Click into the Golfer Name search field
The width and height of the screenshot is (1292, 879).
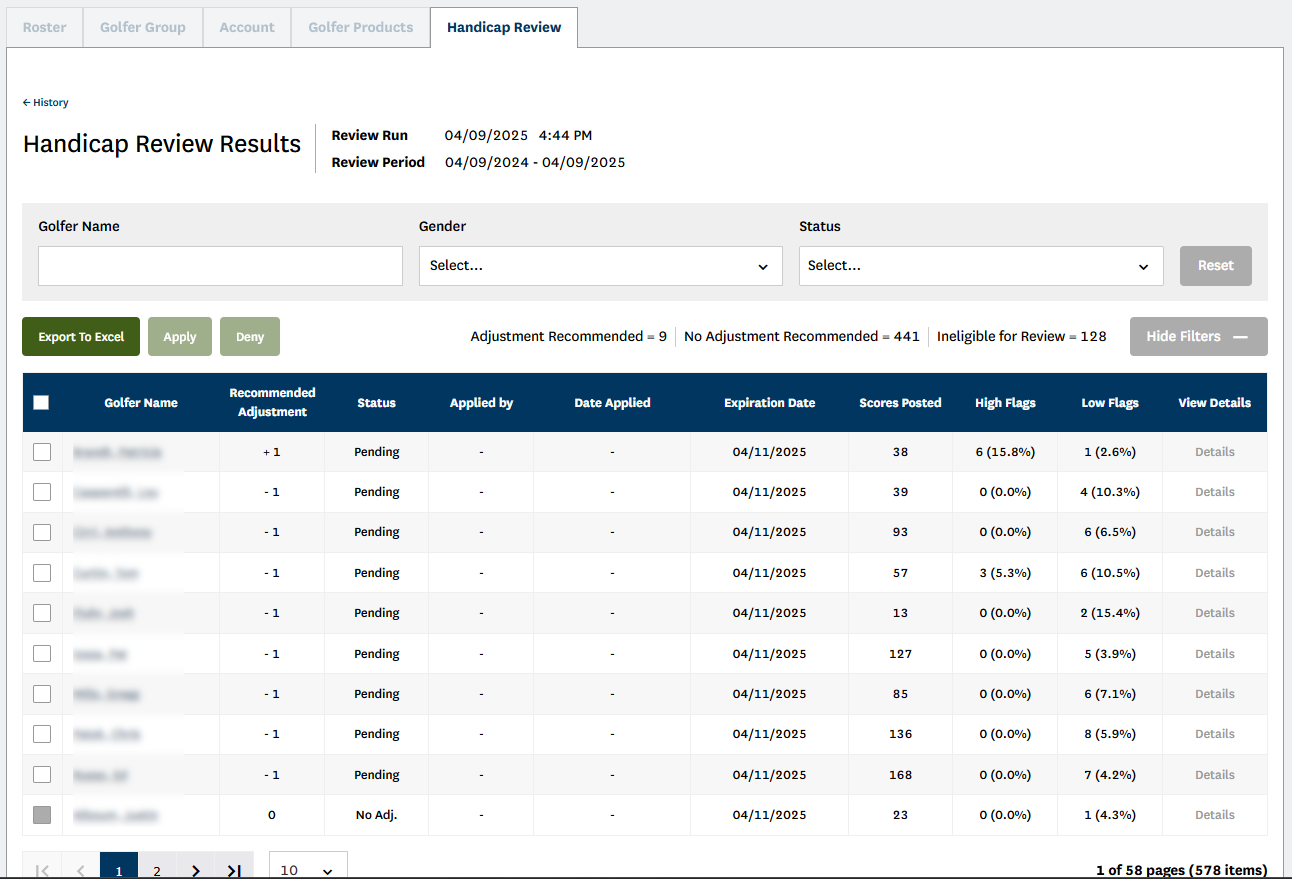pyautogui.click(x=220, y=266)
